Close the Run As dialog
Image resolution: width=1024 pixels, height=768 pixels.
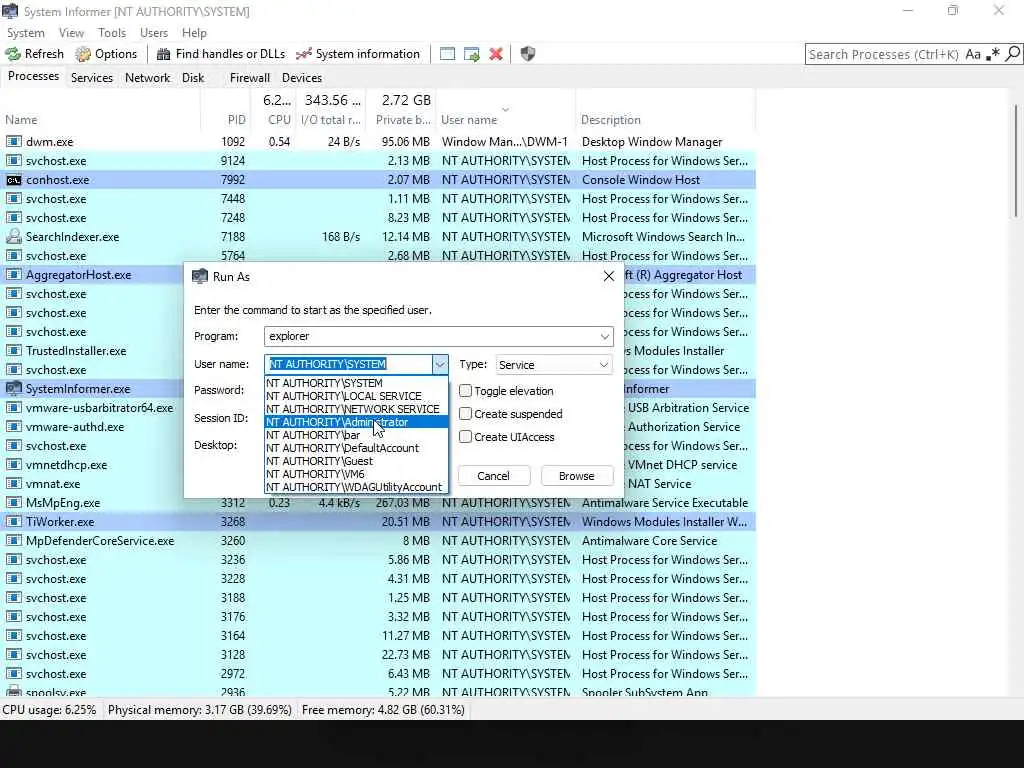[x=609, y=276]
